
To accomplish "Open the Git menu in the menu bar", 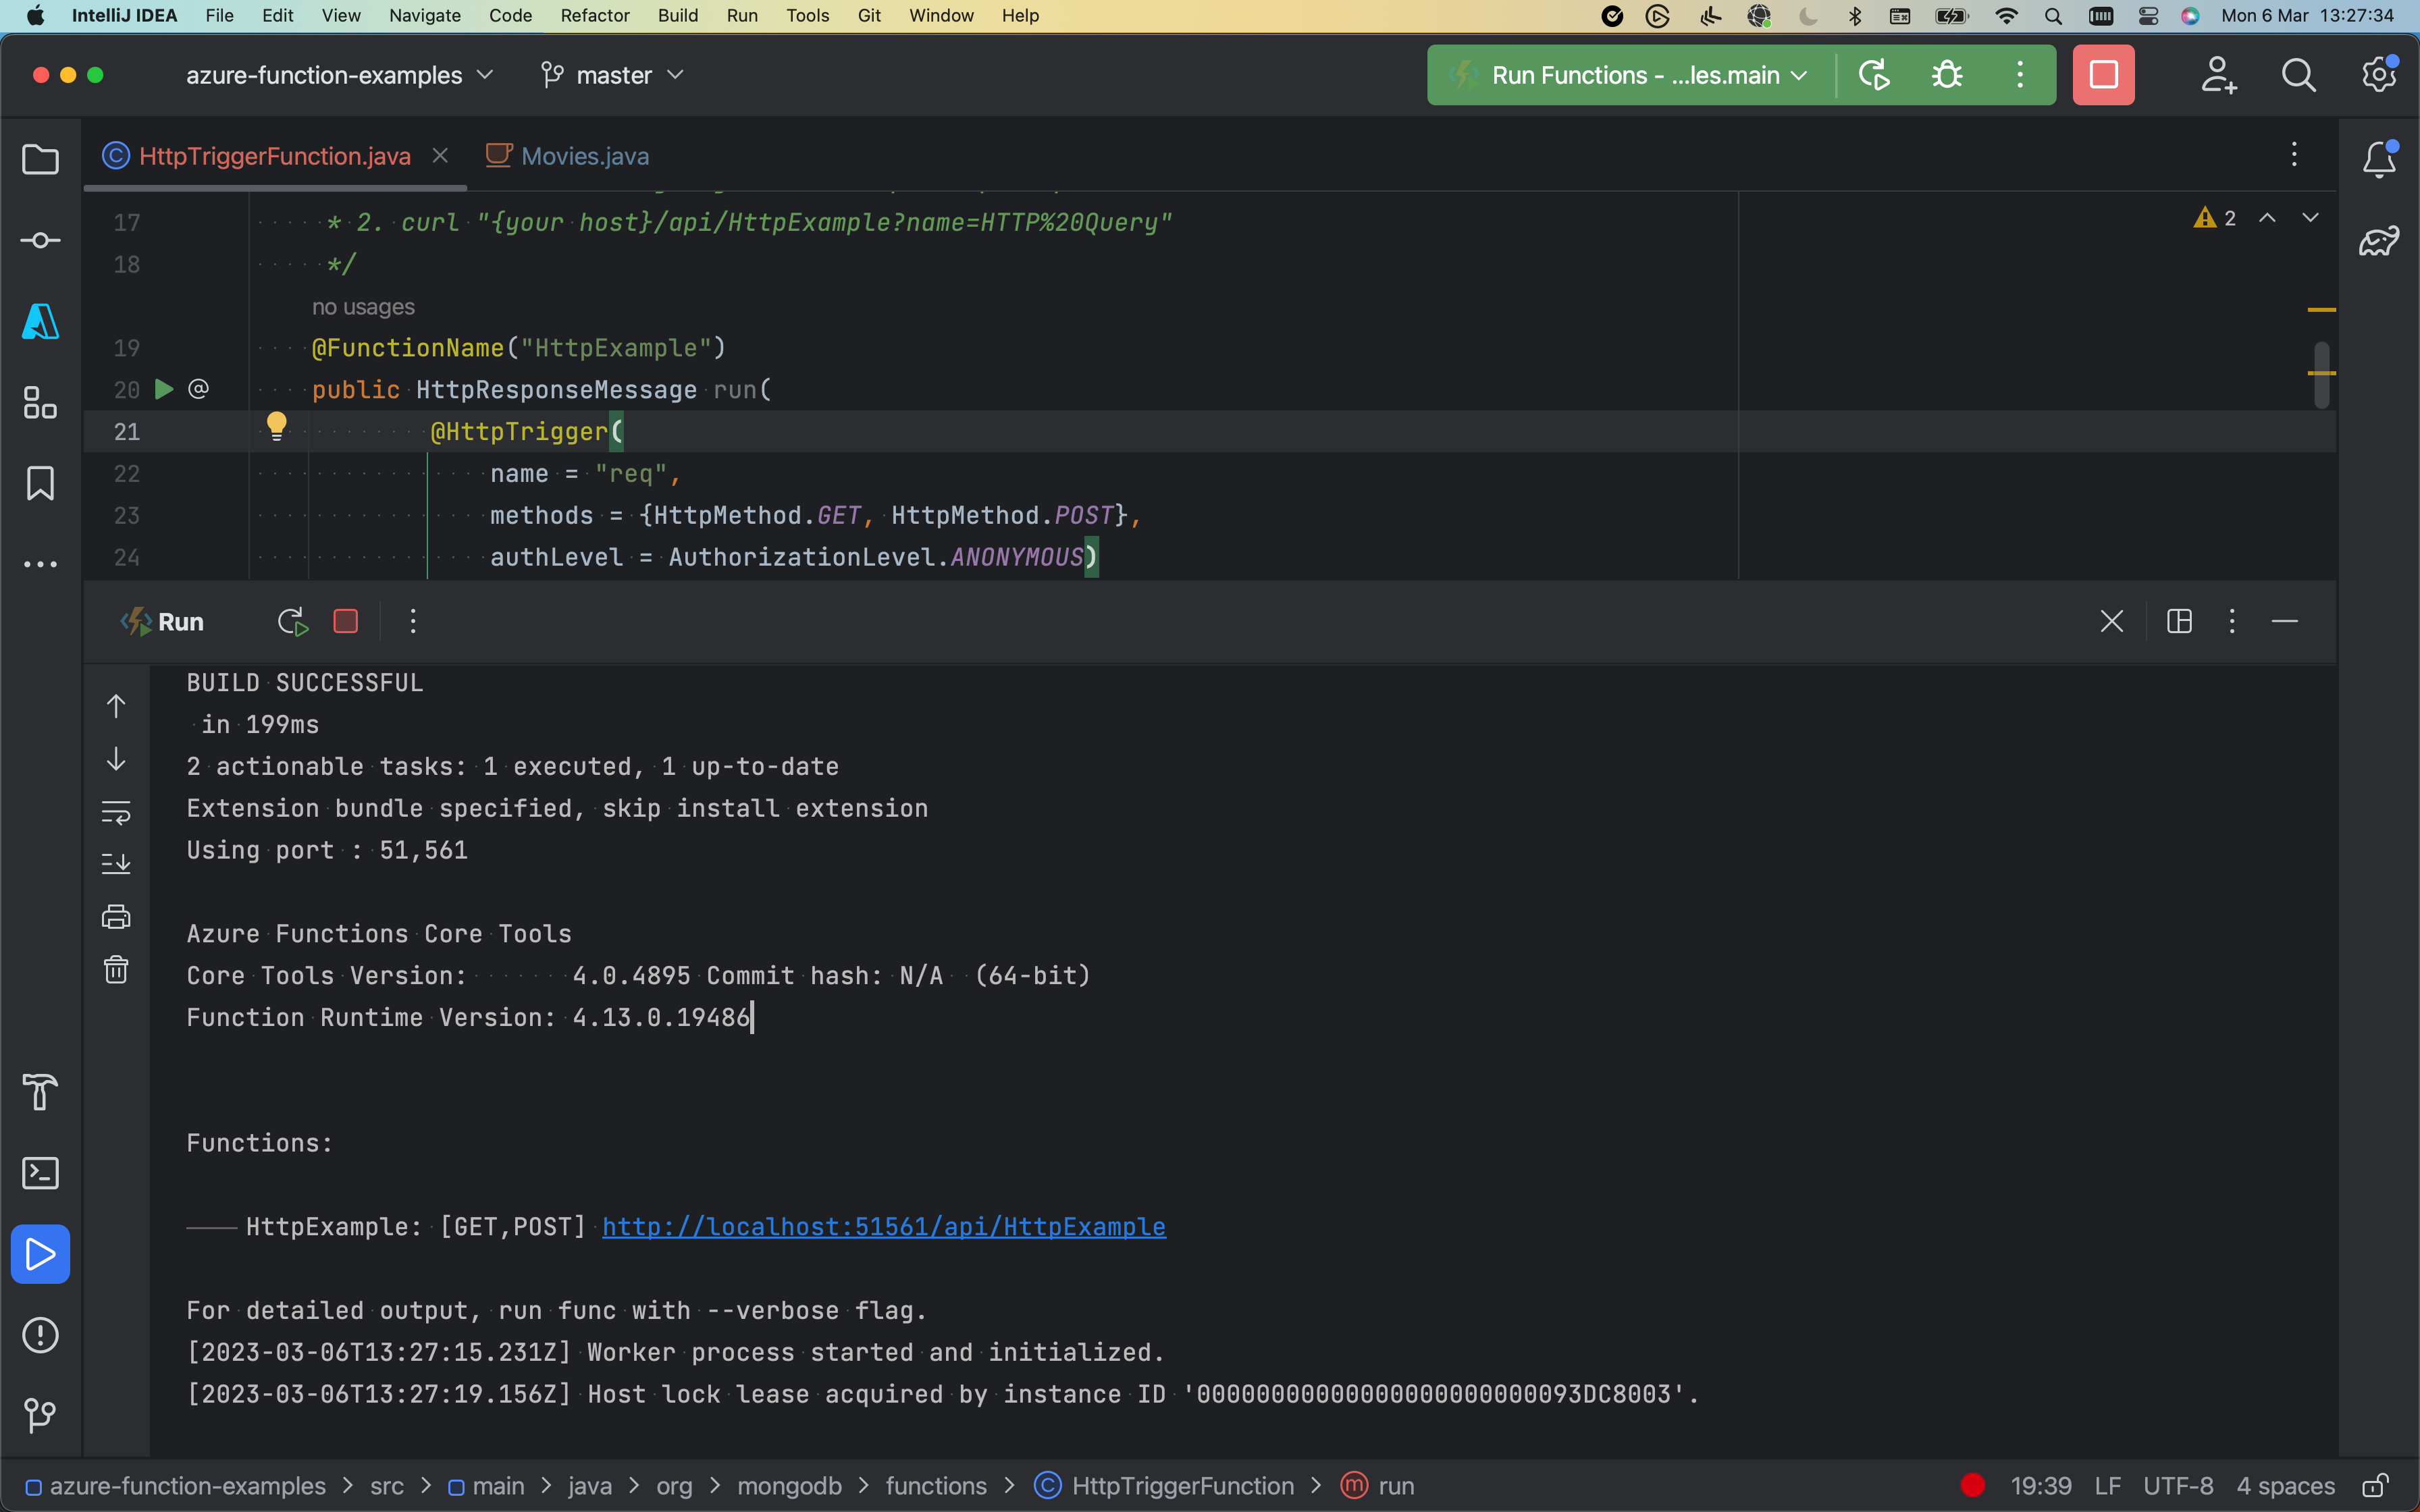I will click(x=868, y=15).
